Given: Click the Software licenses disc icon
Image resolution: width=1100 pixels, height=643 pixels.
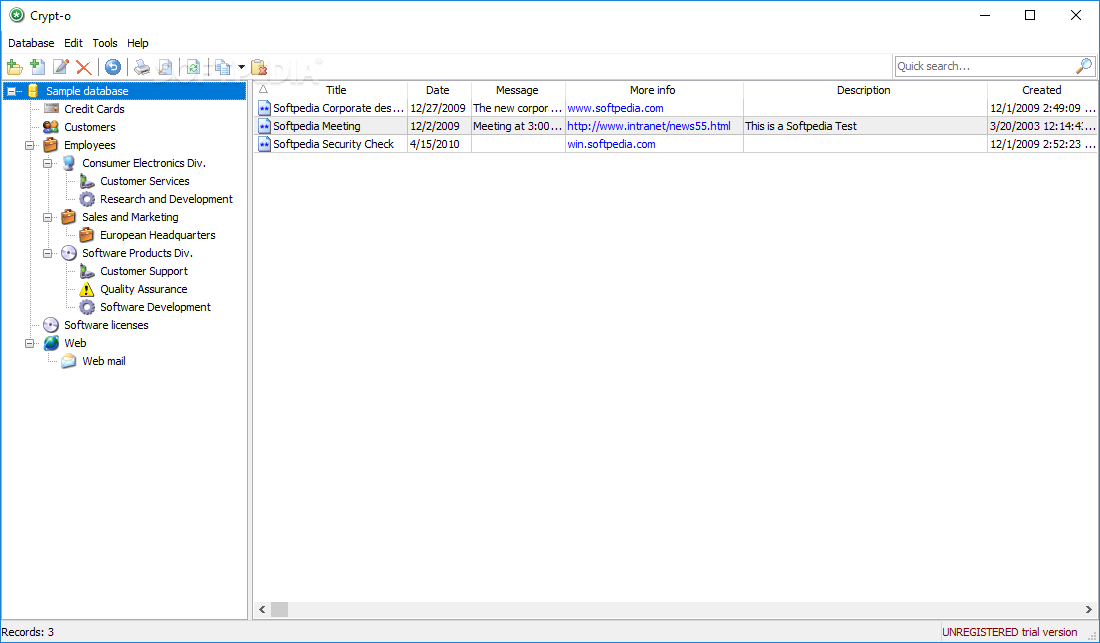Looking at the screenshot, I should [51, 325].
